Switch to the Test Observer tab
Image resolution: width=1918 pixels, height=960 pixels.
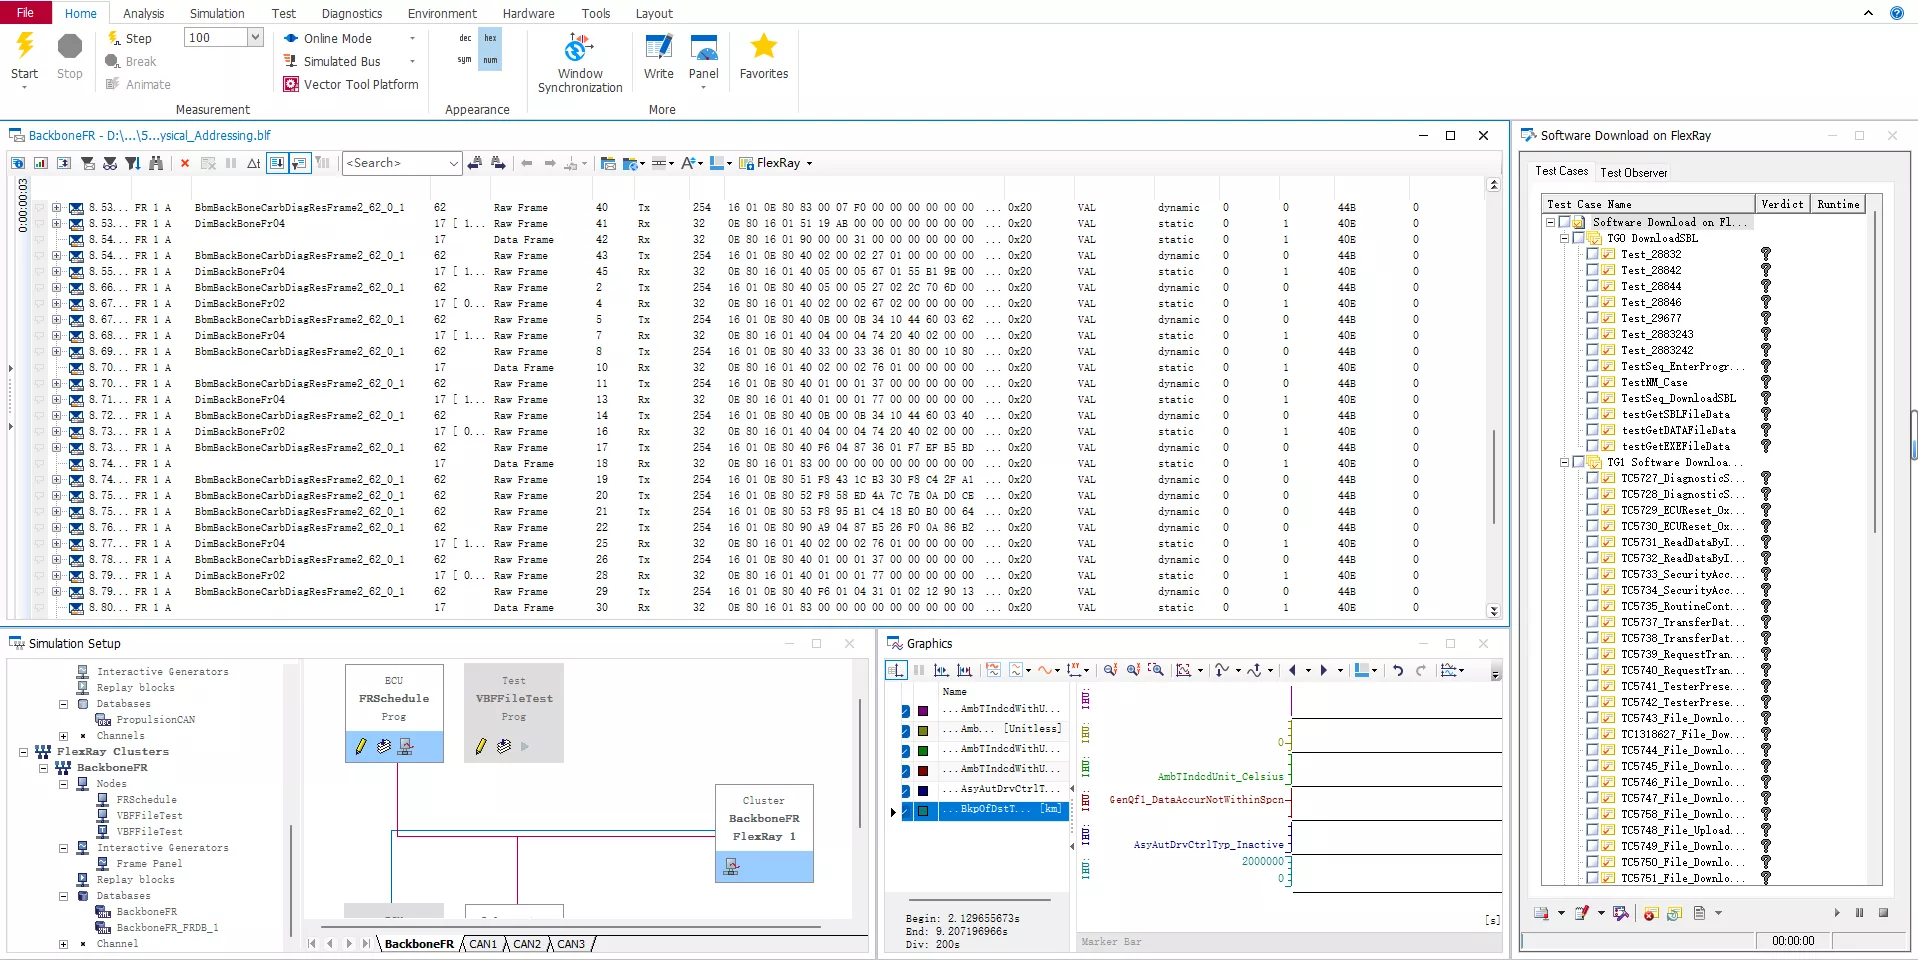coord(1634,172)
